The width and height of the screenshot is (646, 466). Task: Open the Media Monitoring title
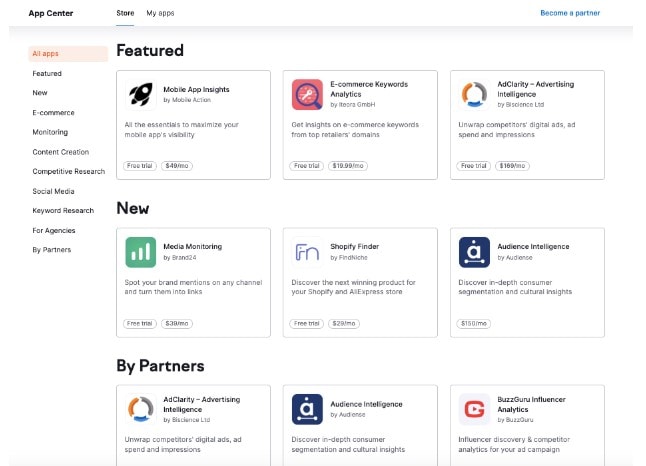192,246
